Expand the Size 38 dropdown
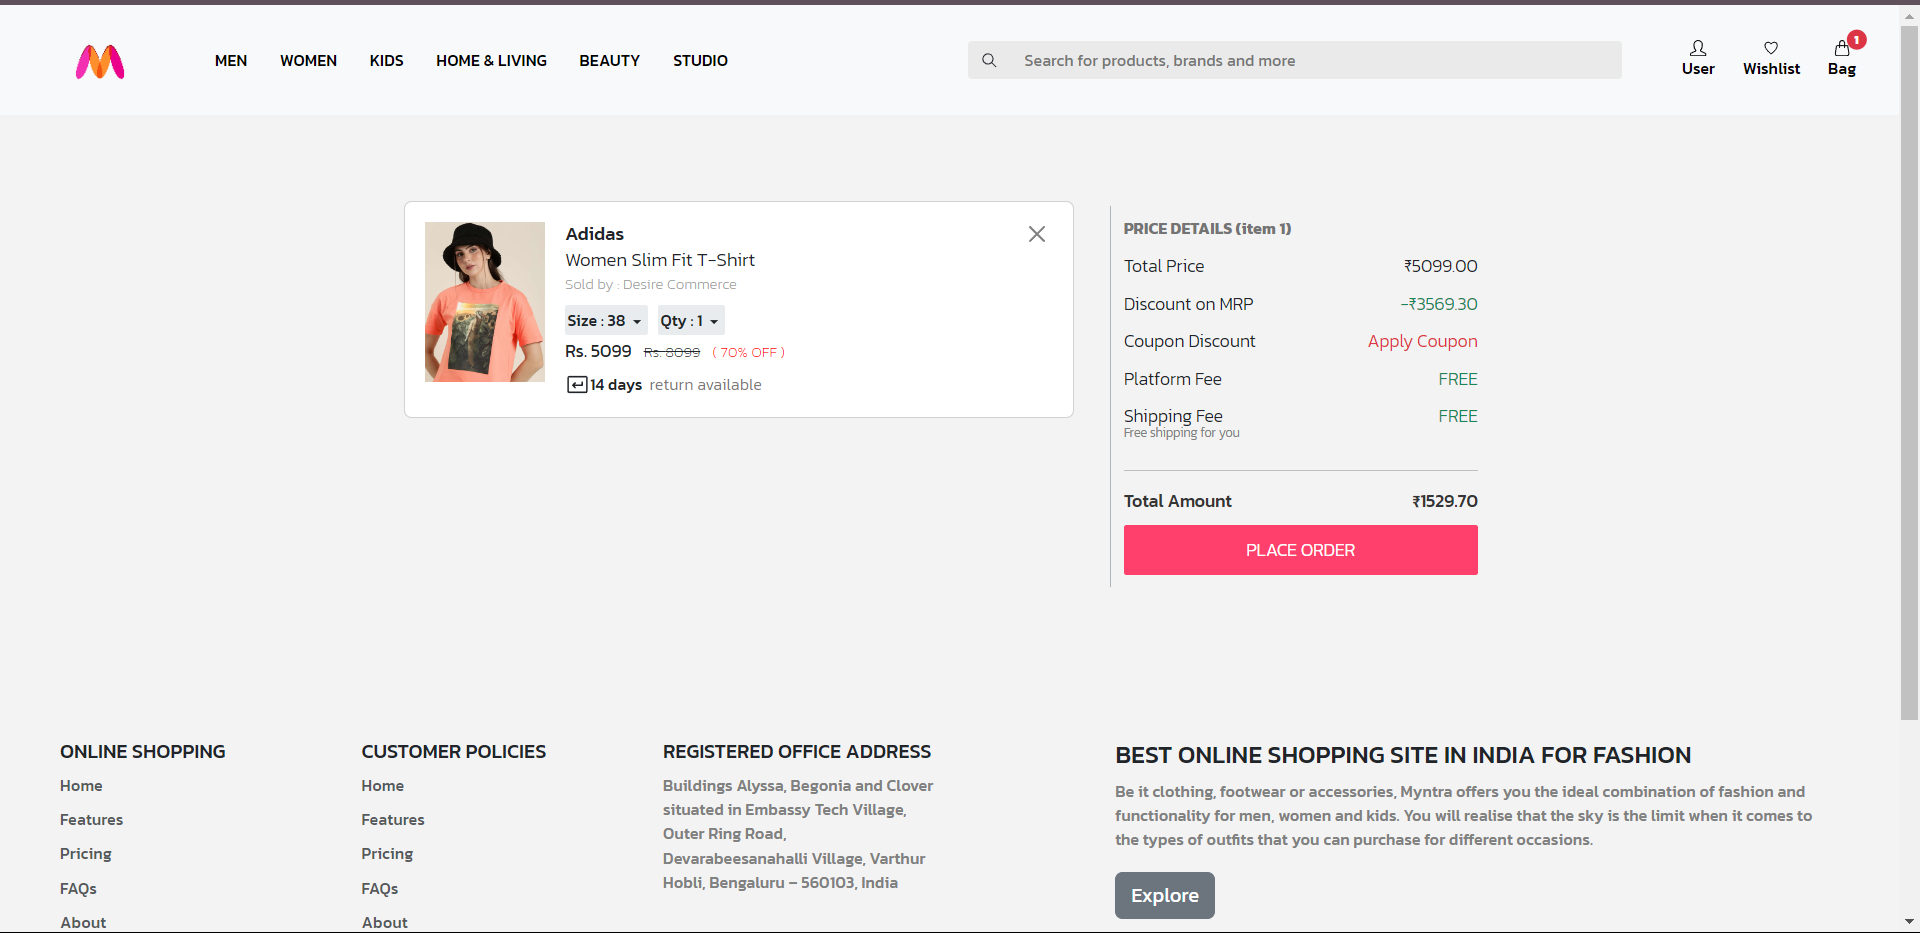 [x=606, y=320]
